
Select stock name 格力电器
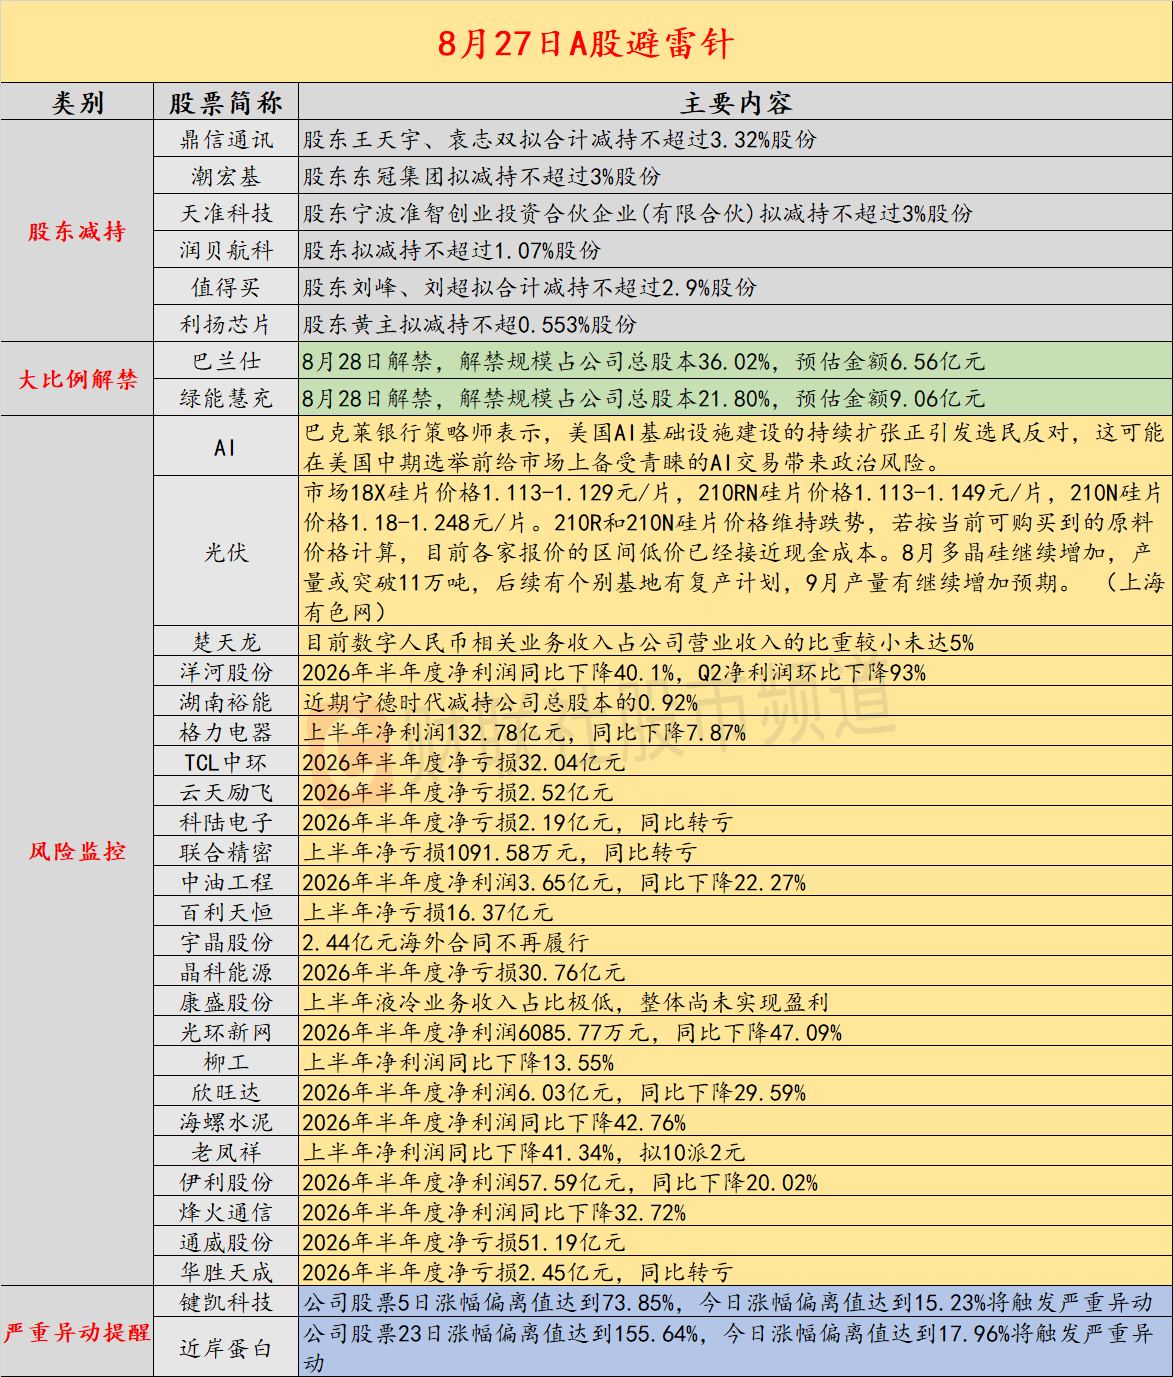pyautogui.click(x=226, y=732)
